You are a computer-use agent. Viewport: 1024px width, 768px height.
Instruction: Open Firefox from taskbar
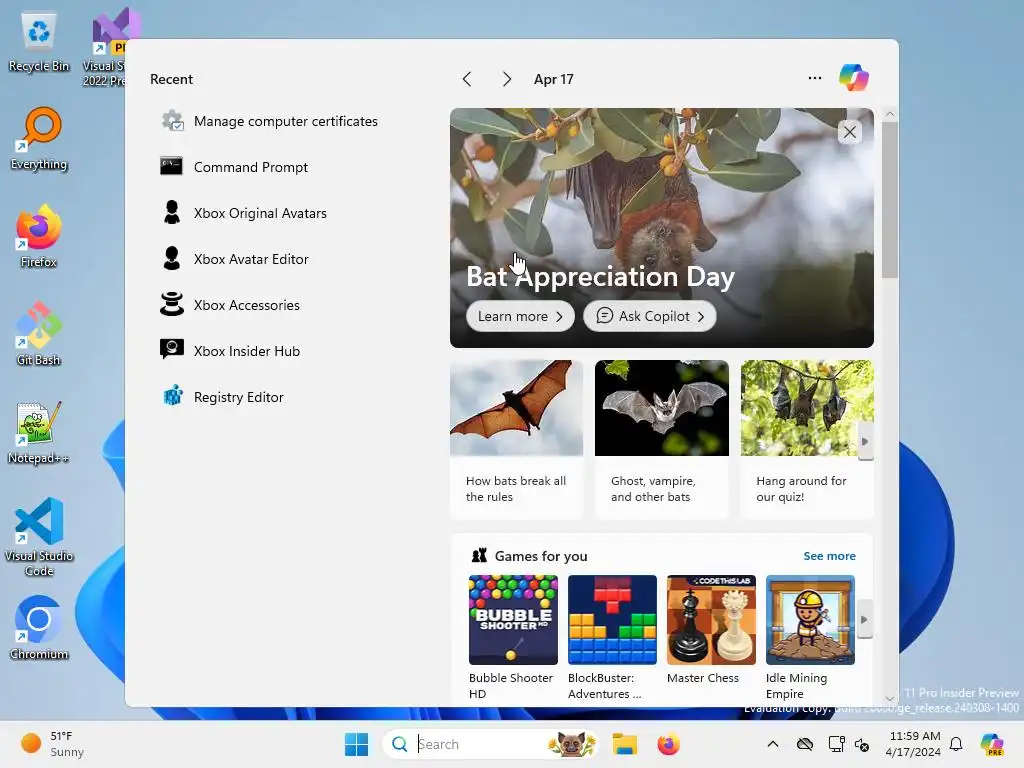click(668, 744)
